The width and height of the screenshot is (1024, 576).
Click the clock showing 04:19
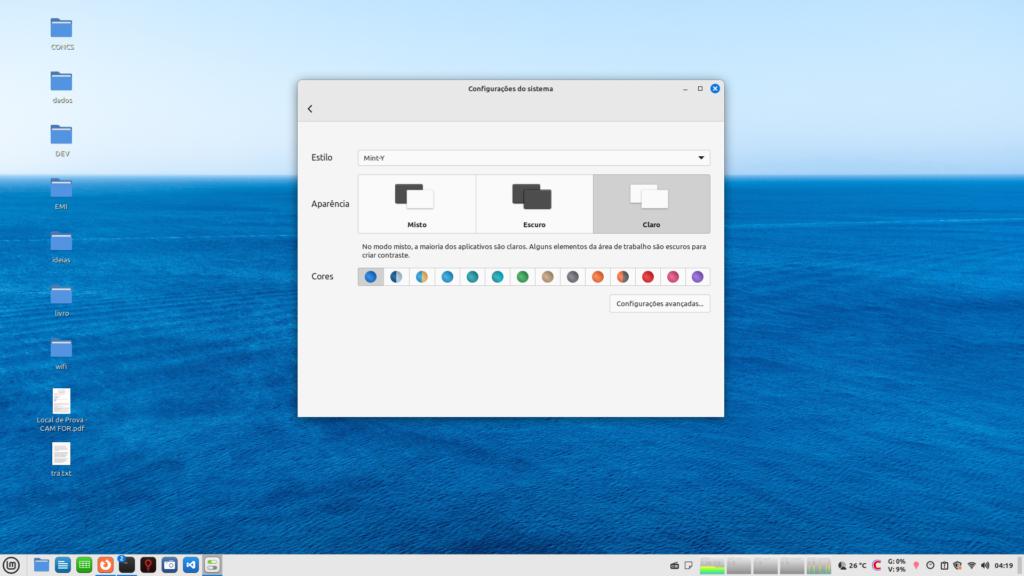1004,566
